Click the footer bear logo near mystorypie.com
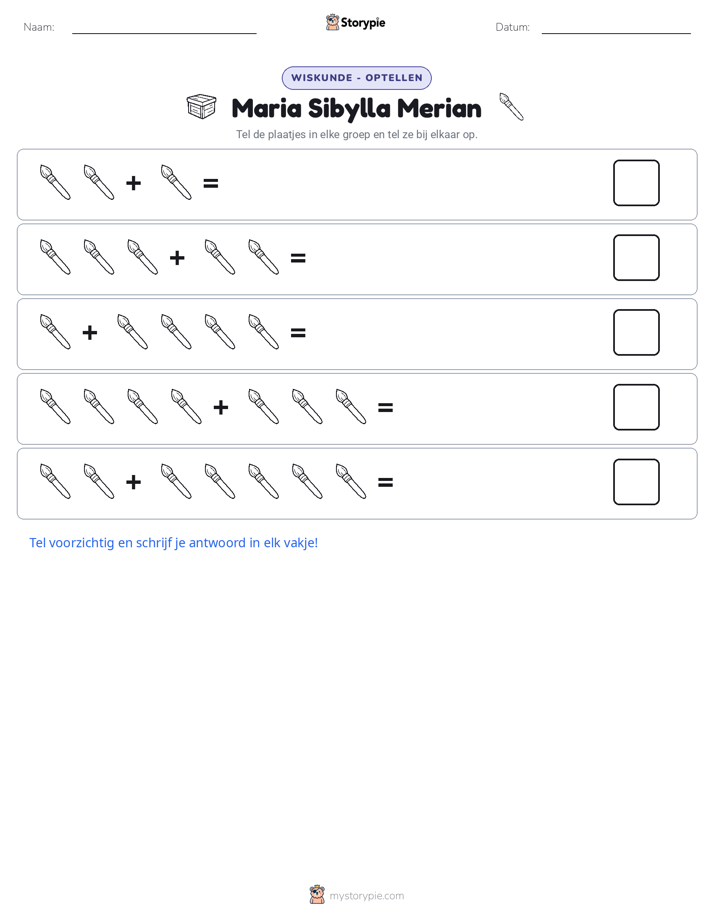Viewport: 714px width, 924px height. coord(317,895)
